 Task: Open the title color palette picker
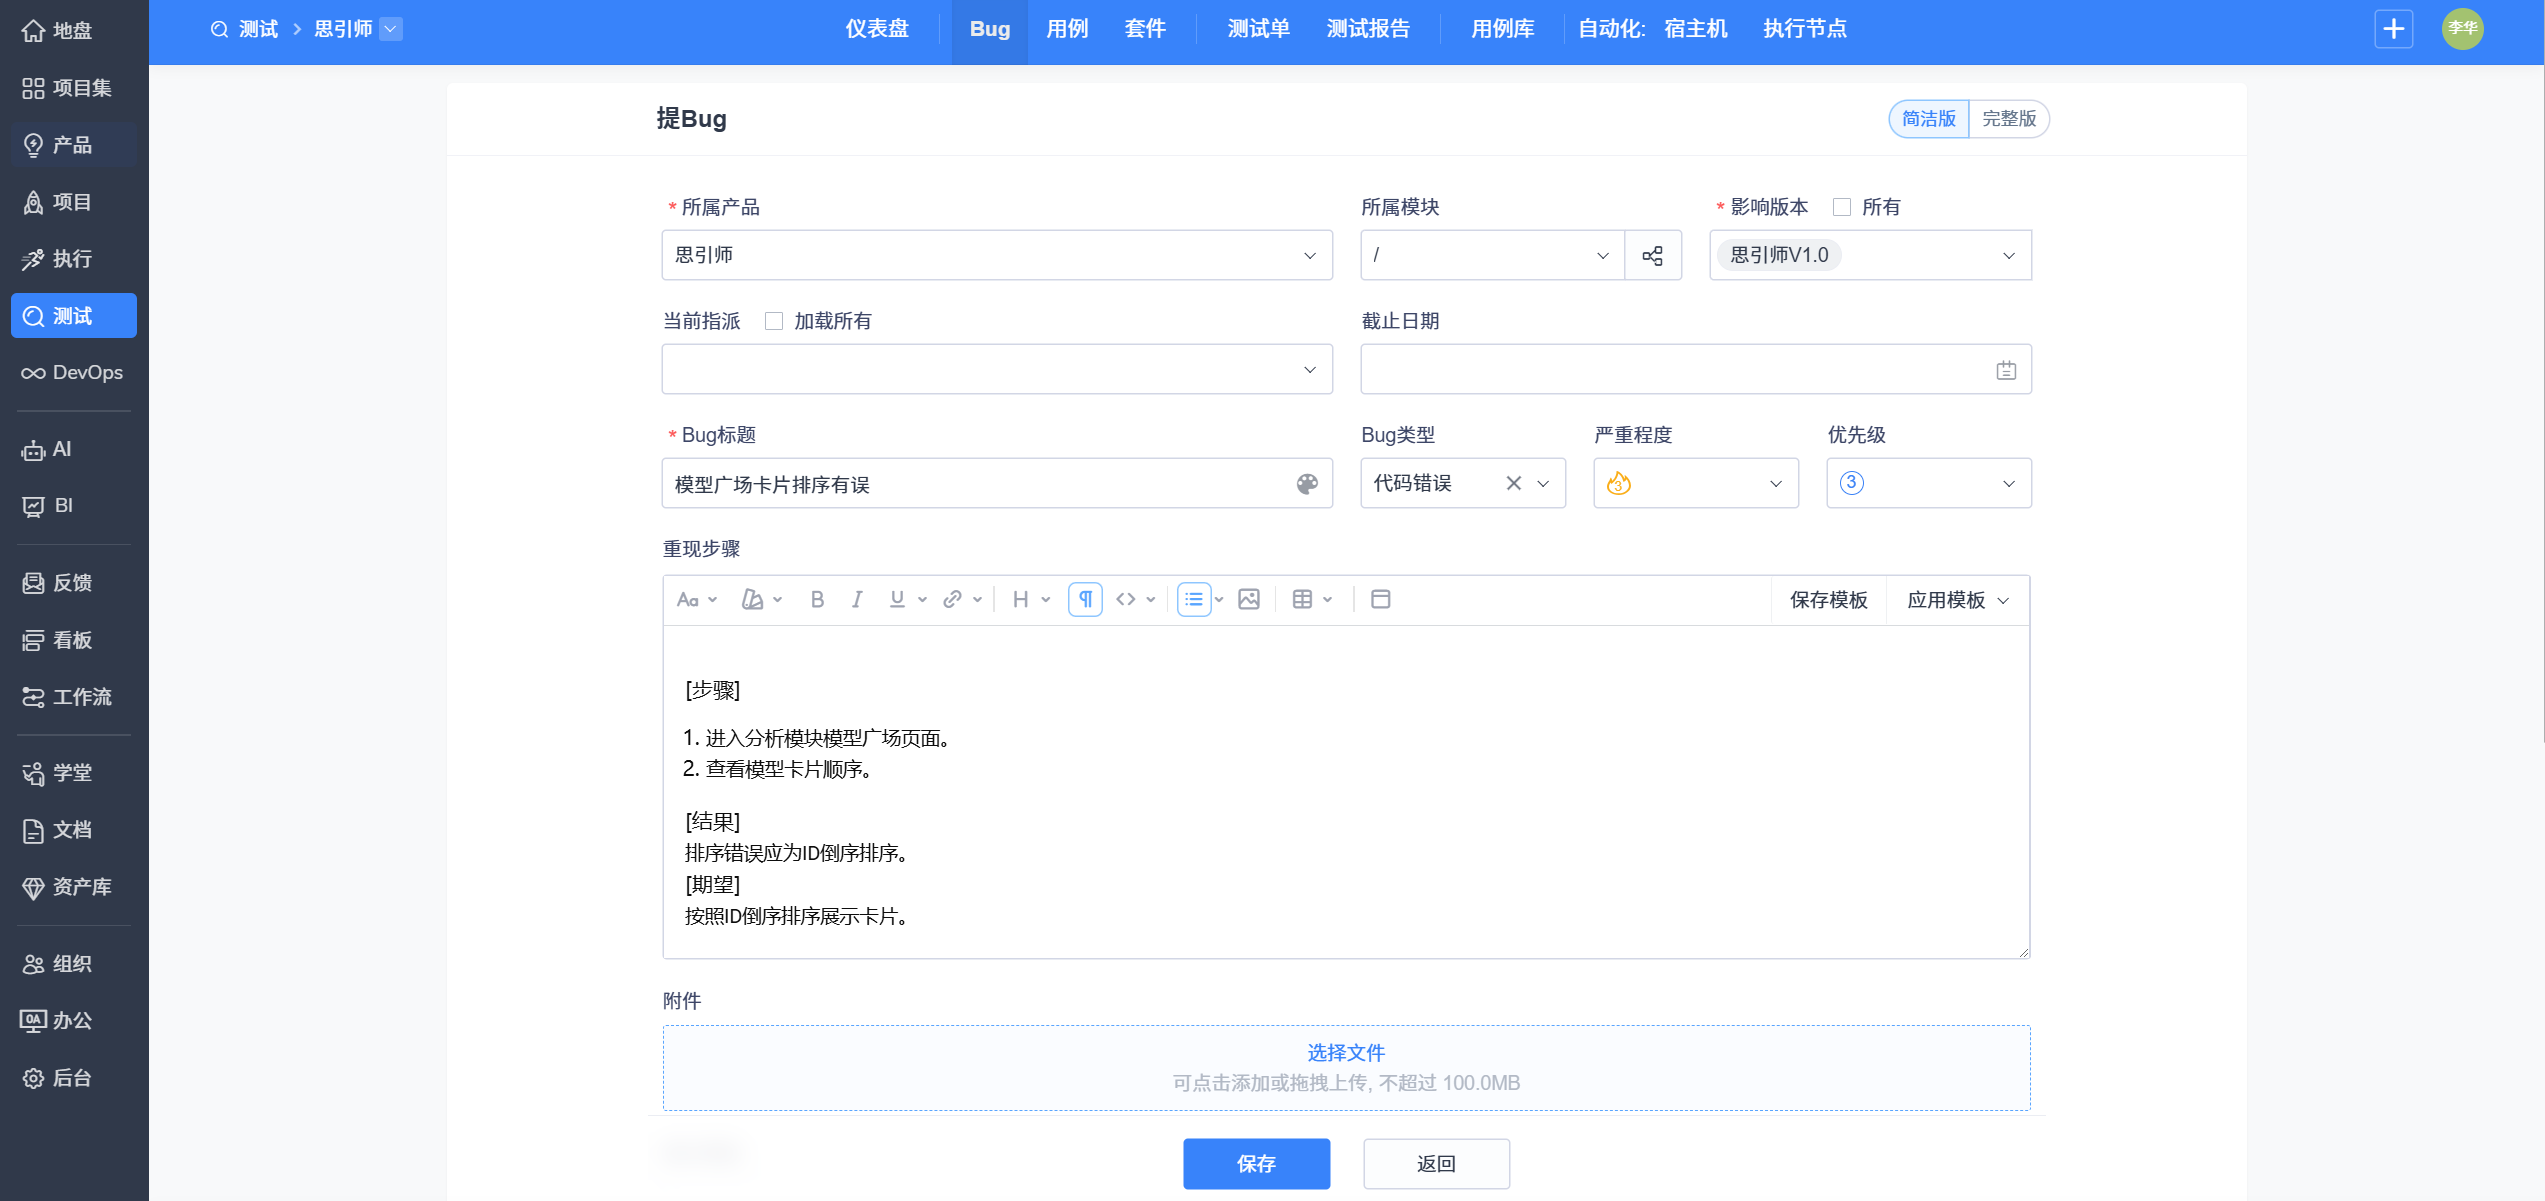click(1306, 484)
